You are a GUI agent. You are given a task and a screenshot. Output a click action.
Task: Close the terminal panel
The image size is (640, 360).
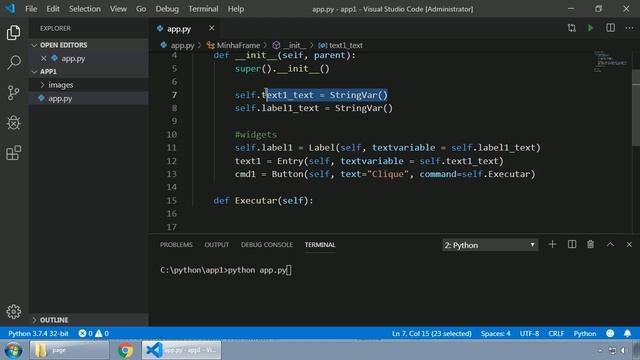(x=629, y=244)
